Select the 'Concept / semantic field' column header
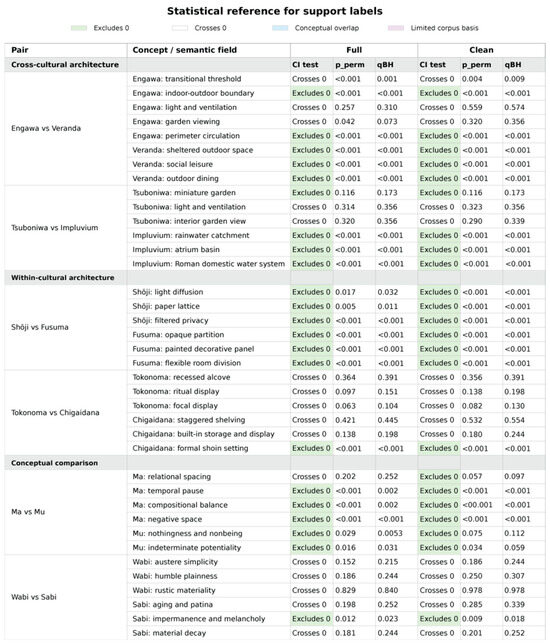The height and width of the screenshot is (644, 550). [x=209, y=50]
